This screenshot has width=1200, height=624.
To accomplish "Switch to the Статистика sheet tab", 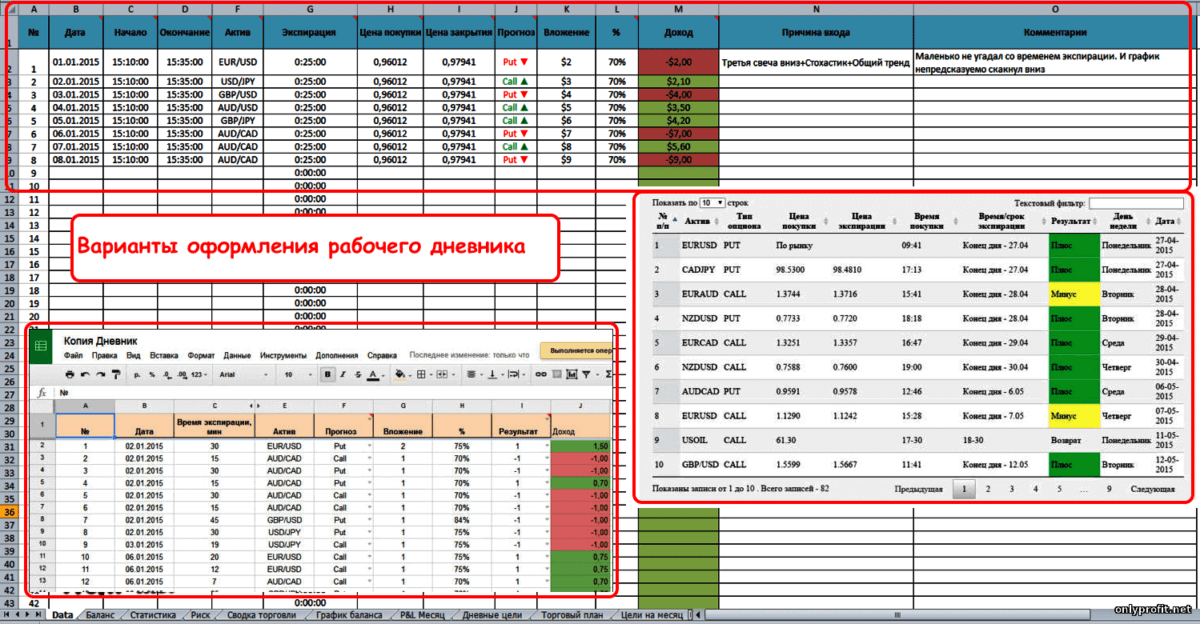I will coord(153,615).
